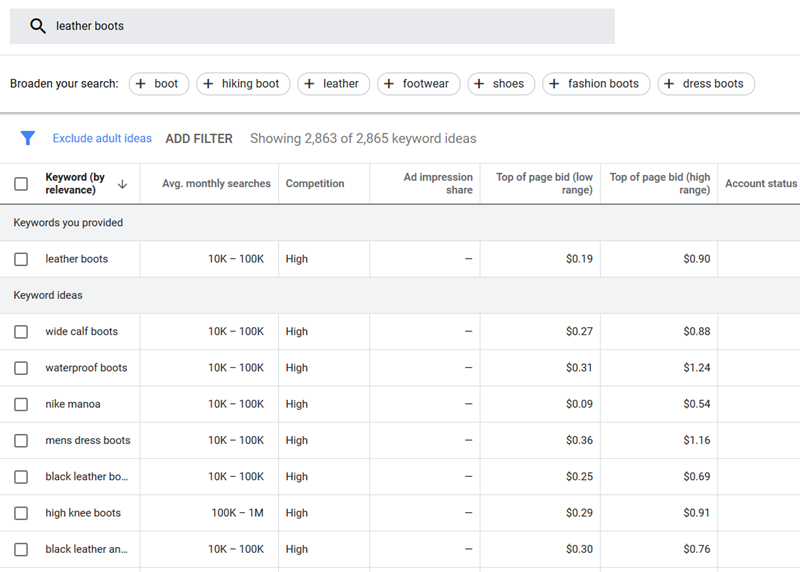Click the sort arrow beside Keyword column
800x572 pixels.
pyautogui.click(x=123, y=184)
